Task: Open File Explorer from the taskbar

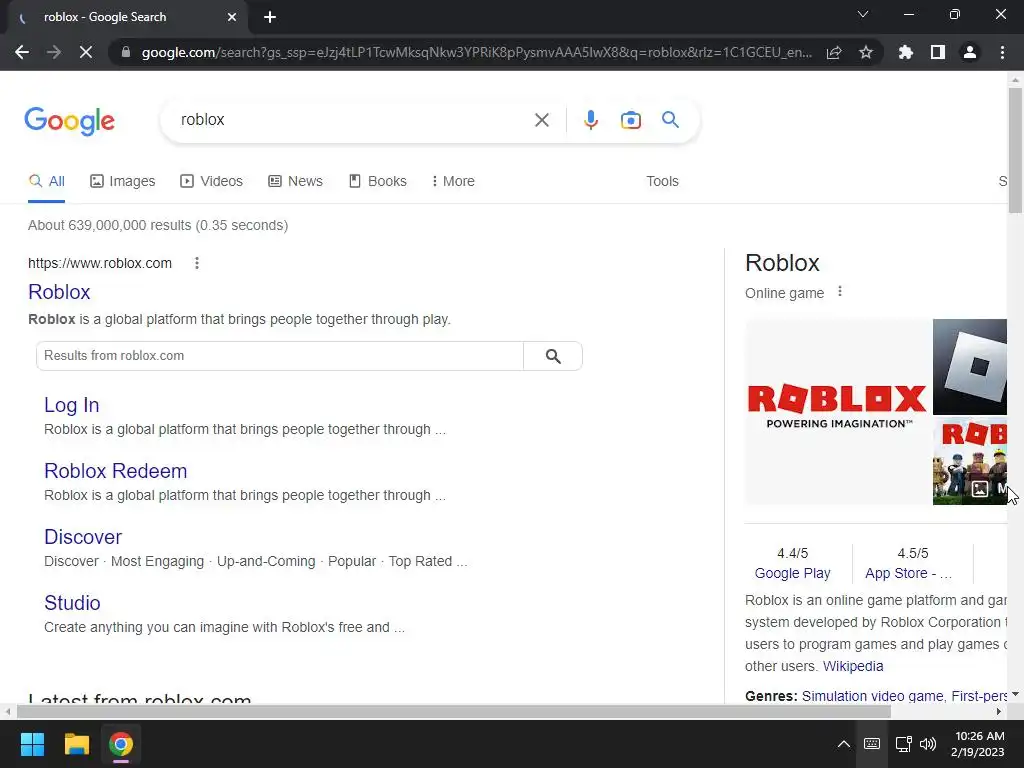Action: (x=76, y=744)
